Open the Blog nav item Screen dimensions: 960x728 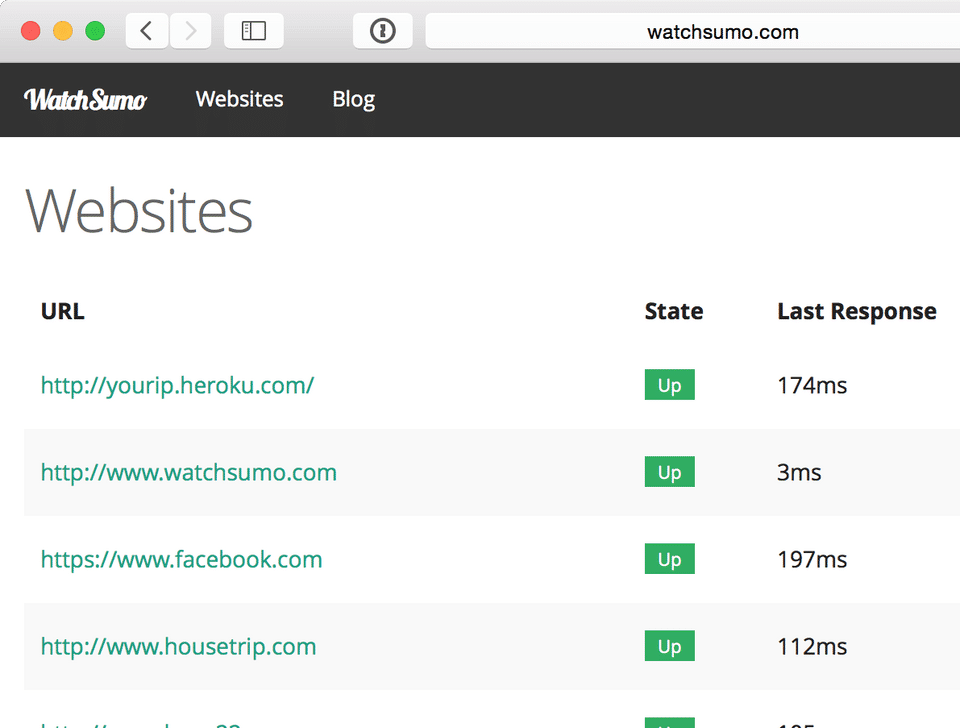pos(354,100)
